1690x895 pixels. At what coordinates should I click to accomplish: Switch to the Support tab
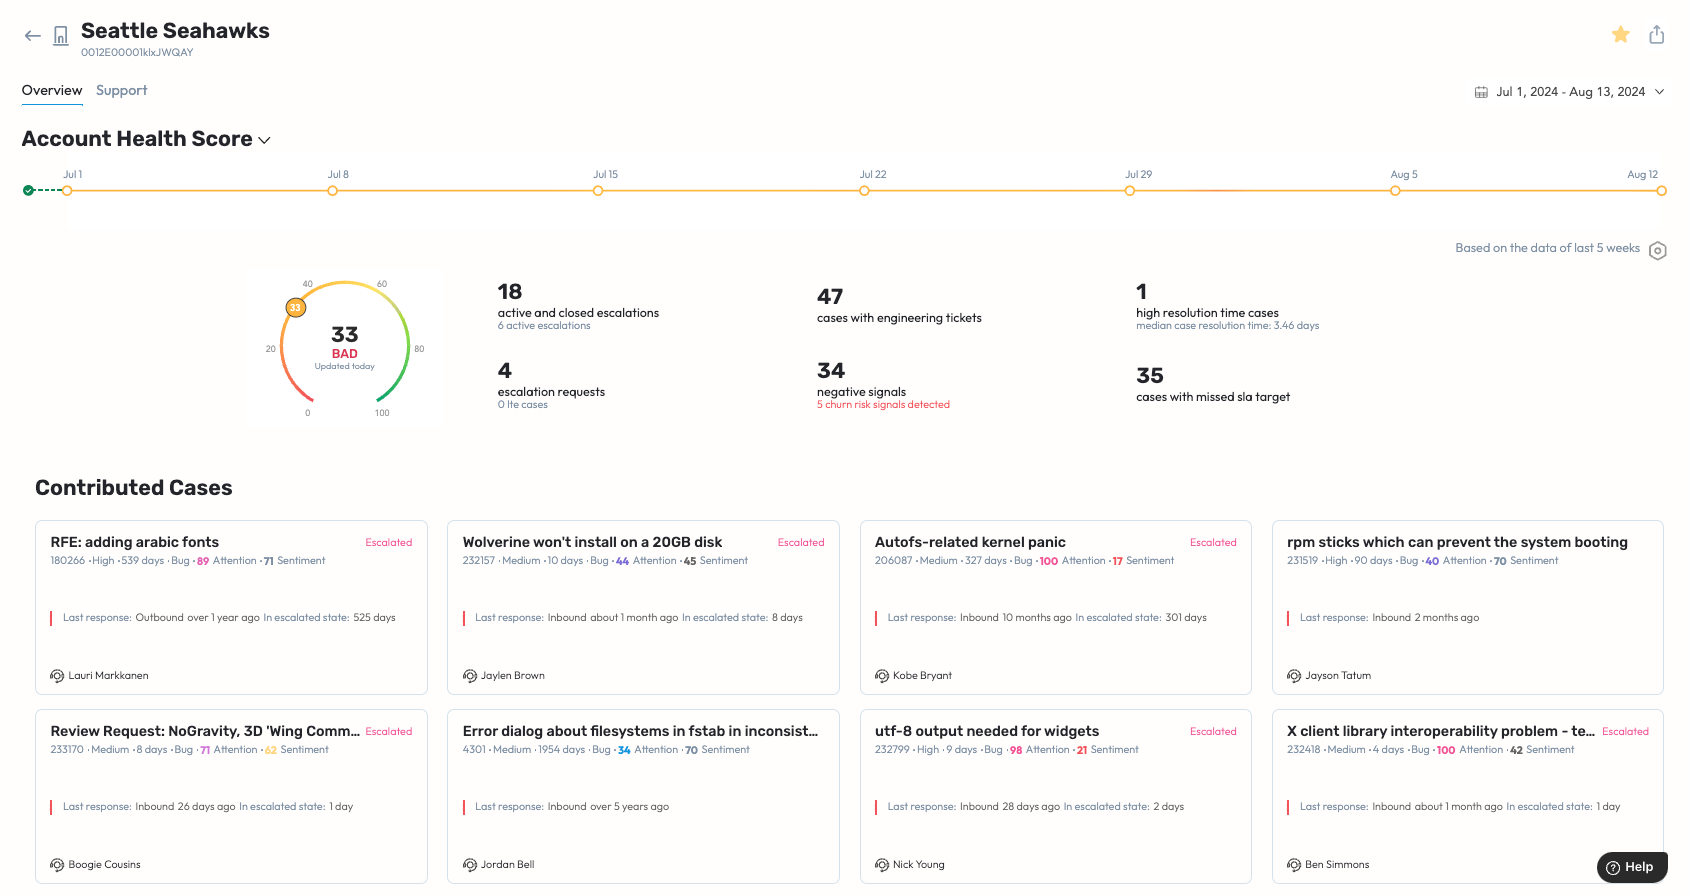pyautogui.click(x=122, y=90)
